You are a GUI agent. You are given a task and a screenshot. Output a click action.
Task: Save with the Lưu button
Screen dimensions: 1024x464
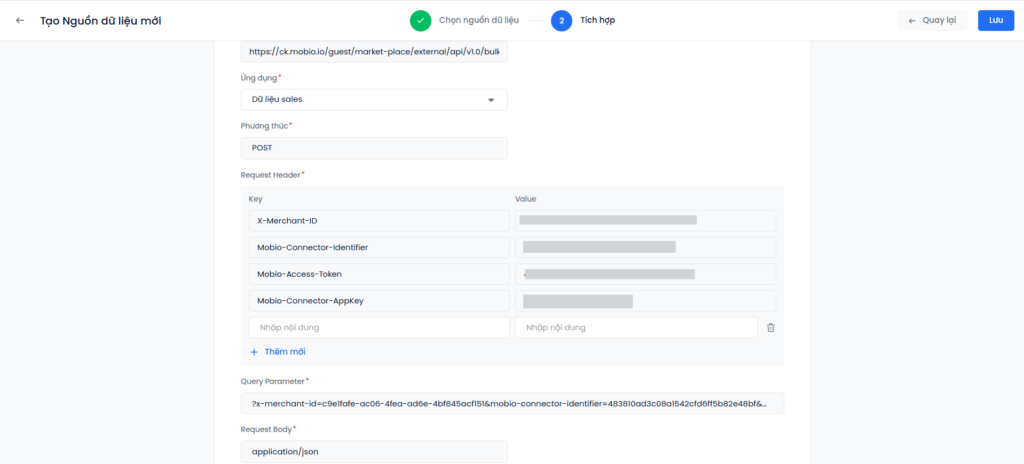995,20
